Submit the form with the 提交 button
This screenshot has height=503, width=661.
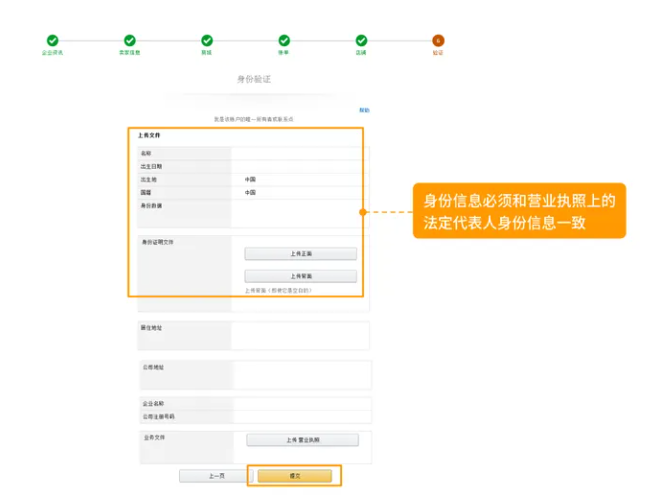point(294,476)
